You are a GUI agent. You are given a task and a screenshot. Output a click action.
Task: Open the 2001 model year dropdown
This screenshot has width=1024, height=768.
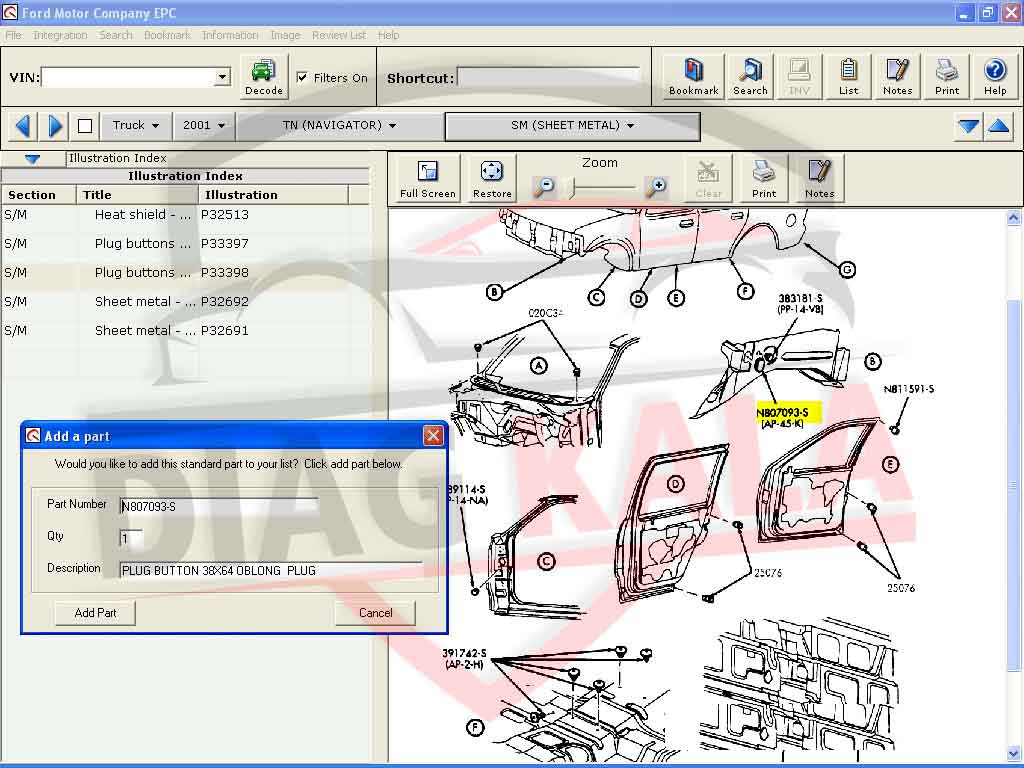click(204, 125)
